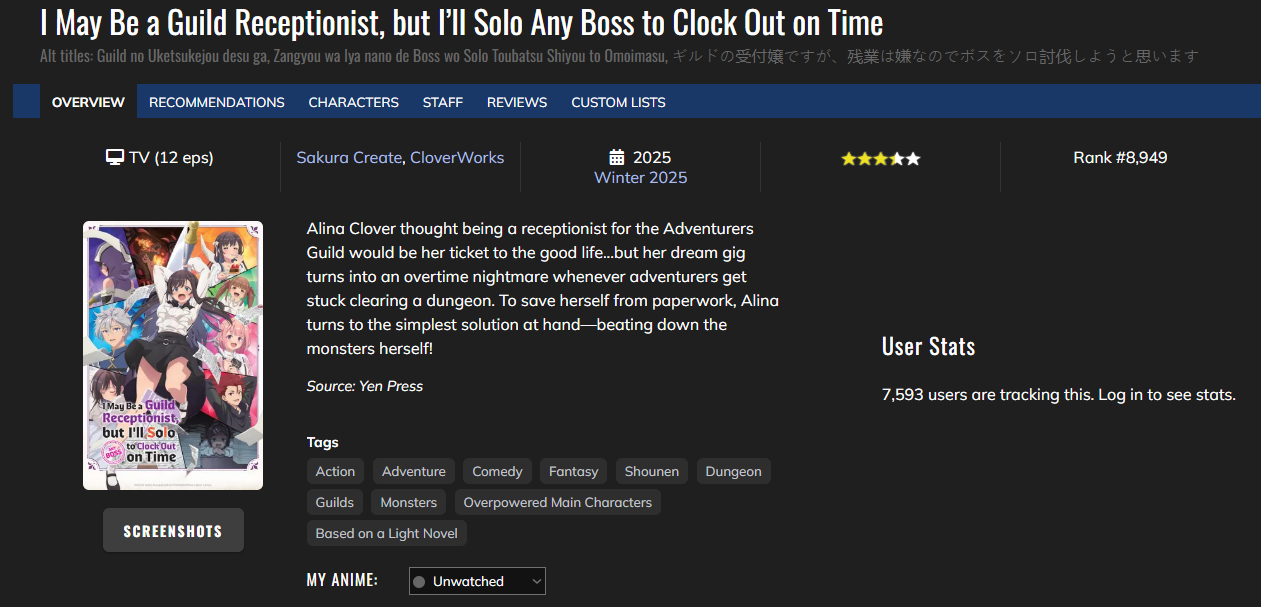Image resolution: width=1261 pixels, height=607 pixels.
Task: Open the My Anime status dropdown
Action: pos(477,581)
